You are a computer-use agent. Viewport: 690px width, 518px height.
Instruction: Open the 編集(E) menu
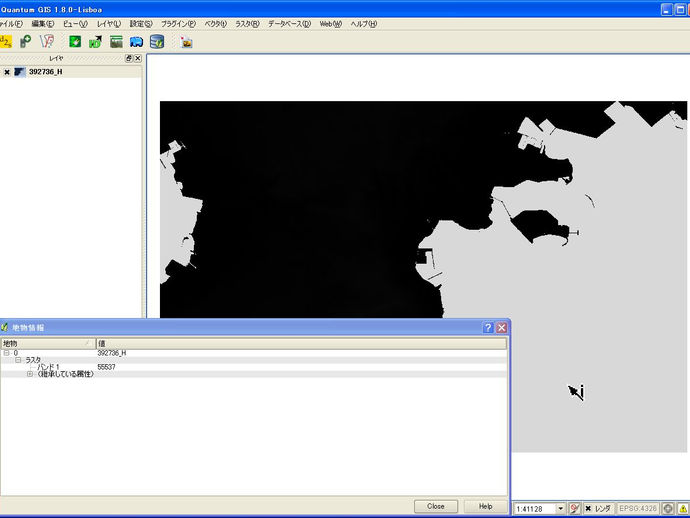(43, 24)
